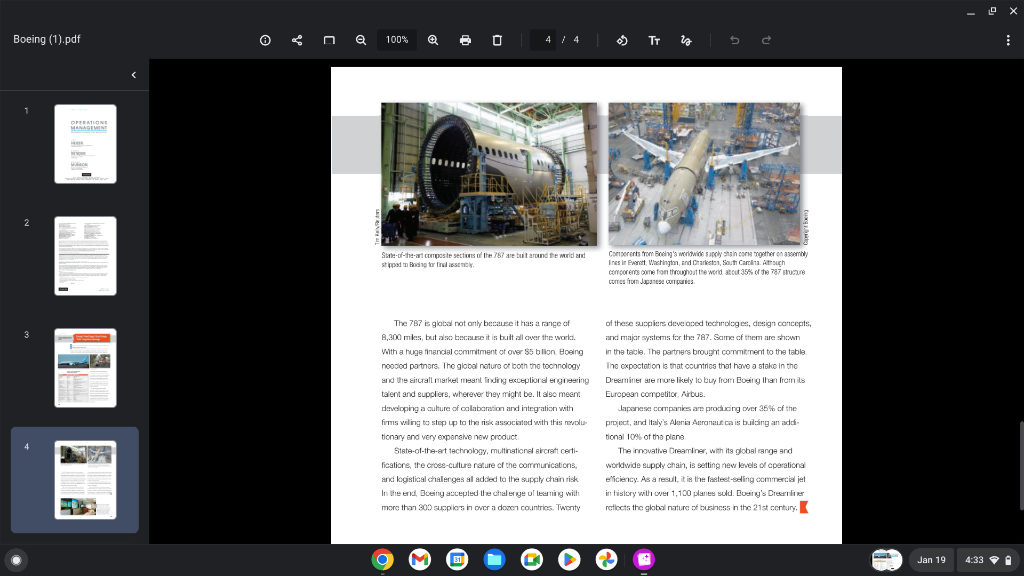Activate the freehand draw tool
Viewport: 1024px width, 576px height.
(x=686, y=40)
